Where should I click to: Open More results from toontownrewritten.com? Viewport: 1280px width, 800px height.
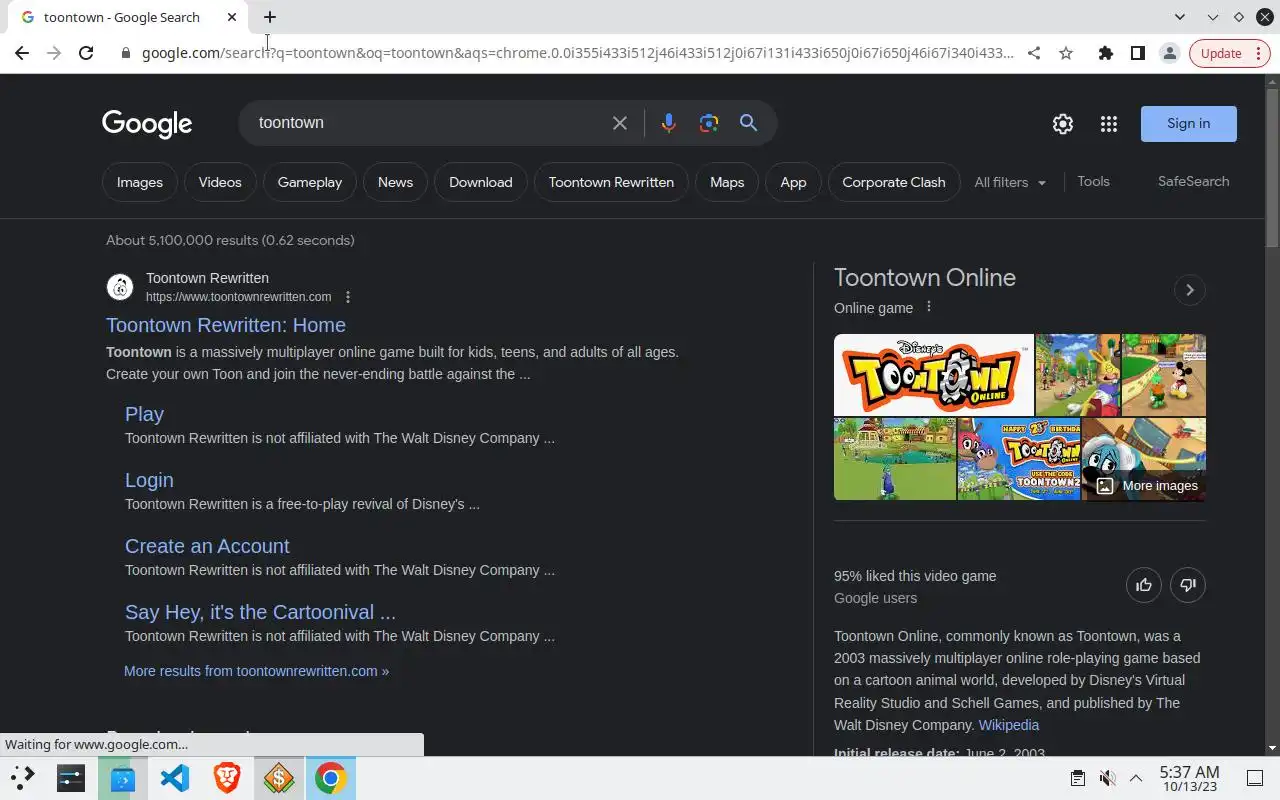[x=256, y=671]
